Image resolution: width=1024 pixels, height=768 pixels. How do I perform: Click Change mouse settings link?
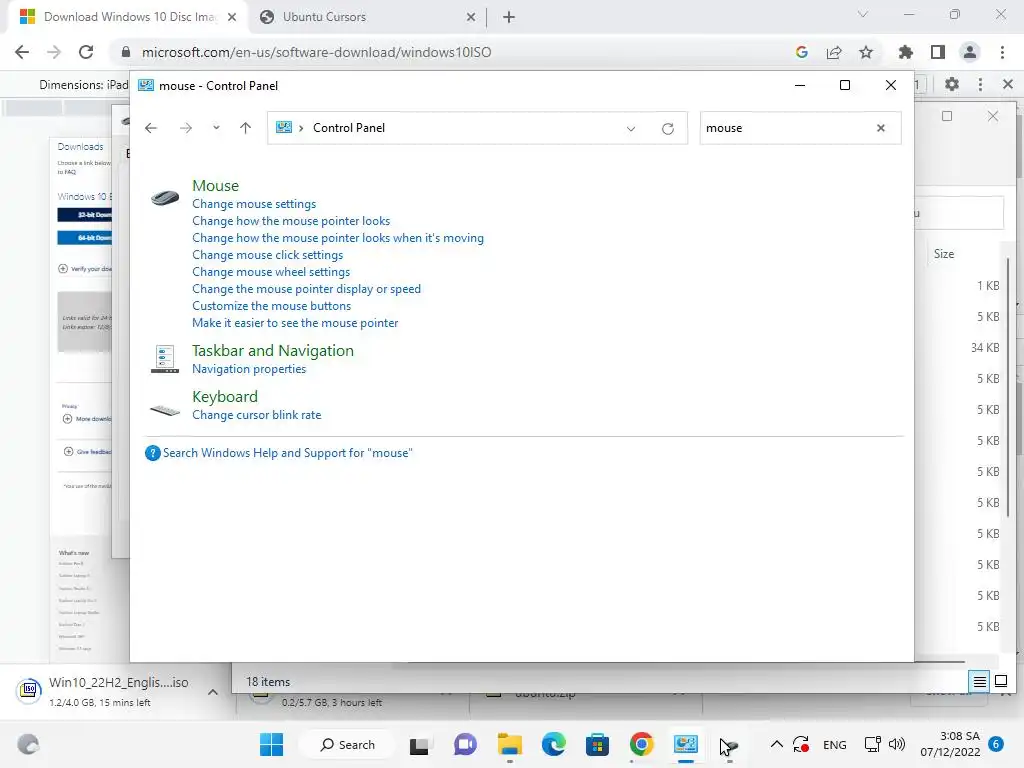(254, 204)
